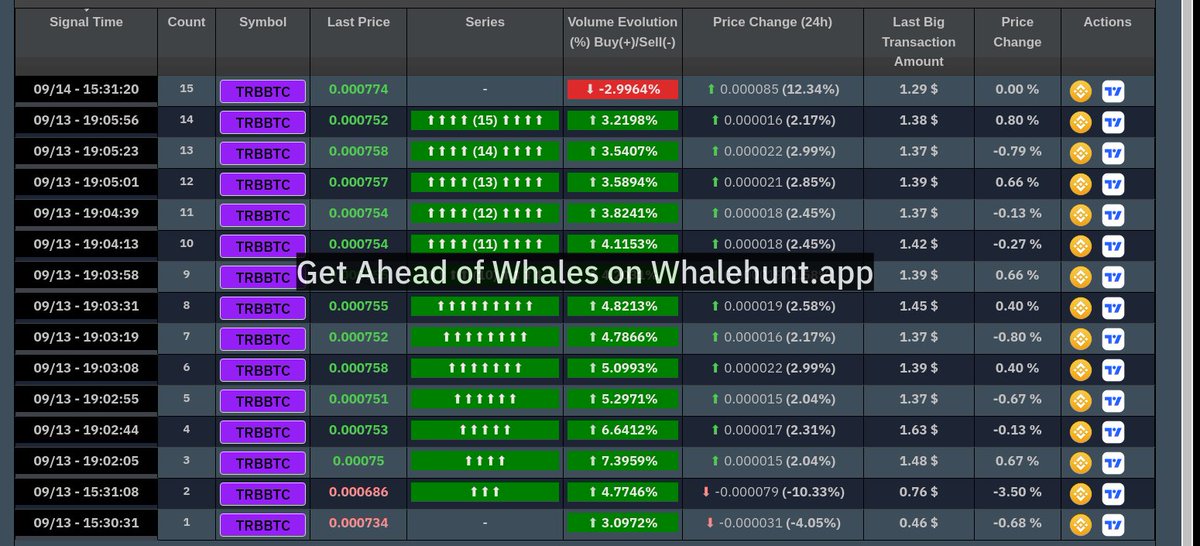The height and width of the screenshot is (546, 1200).
Task: Select price change -0.000079 (-10.33%)
Action: point(771,493)
